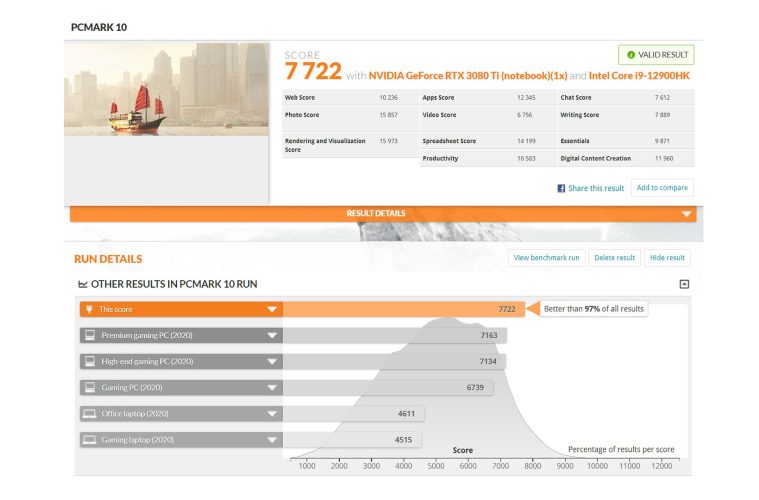Click the Rendering and Visualization Score row
The width and height of the screenshot is (759, 500).
click(350, 145)
